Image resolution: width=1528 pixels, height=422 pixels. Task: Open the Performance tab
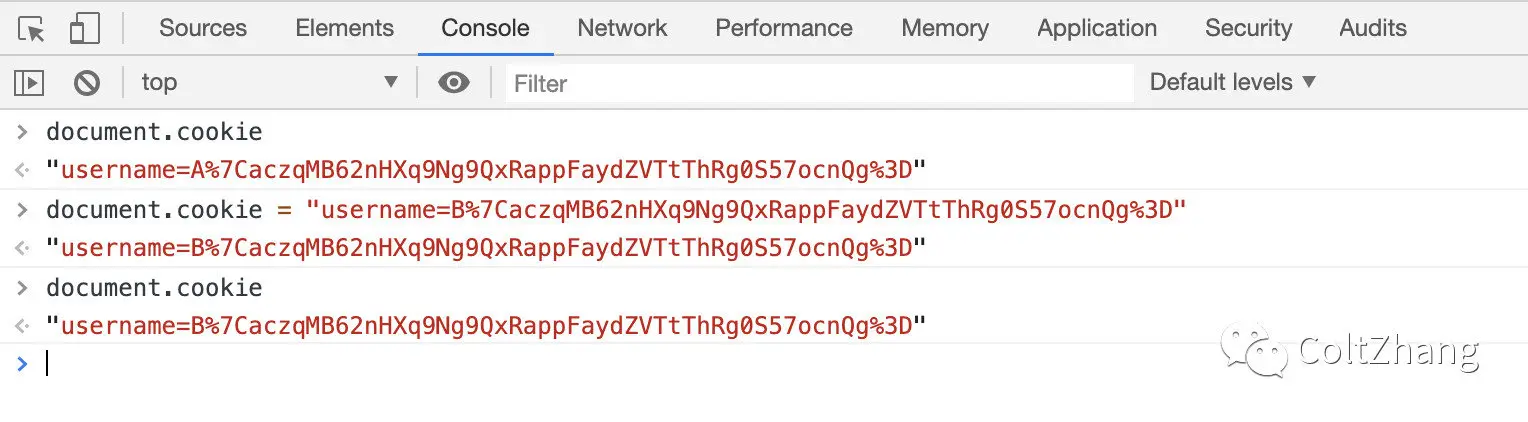[x=784, y=29]
